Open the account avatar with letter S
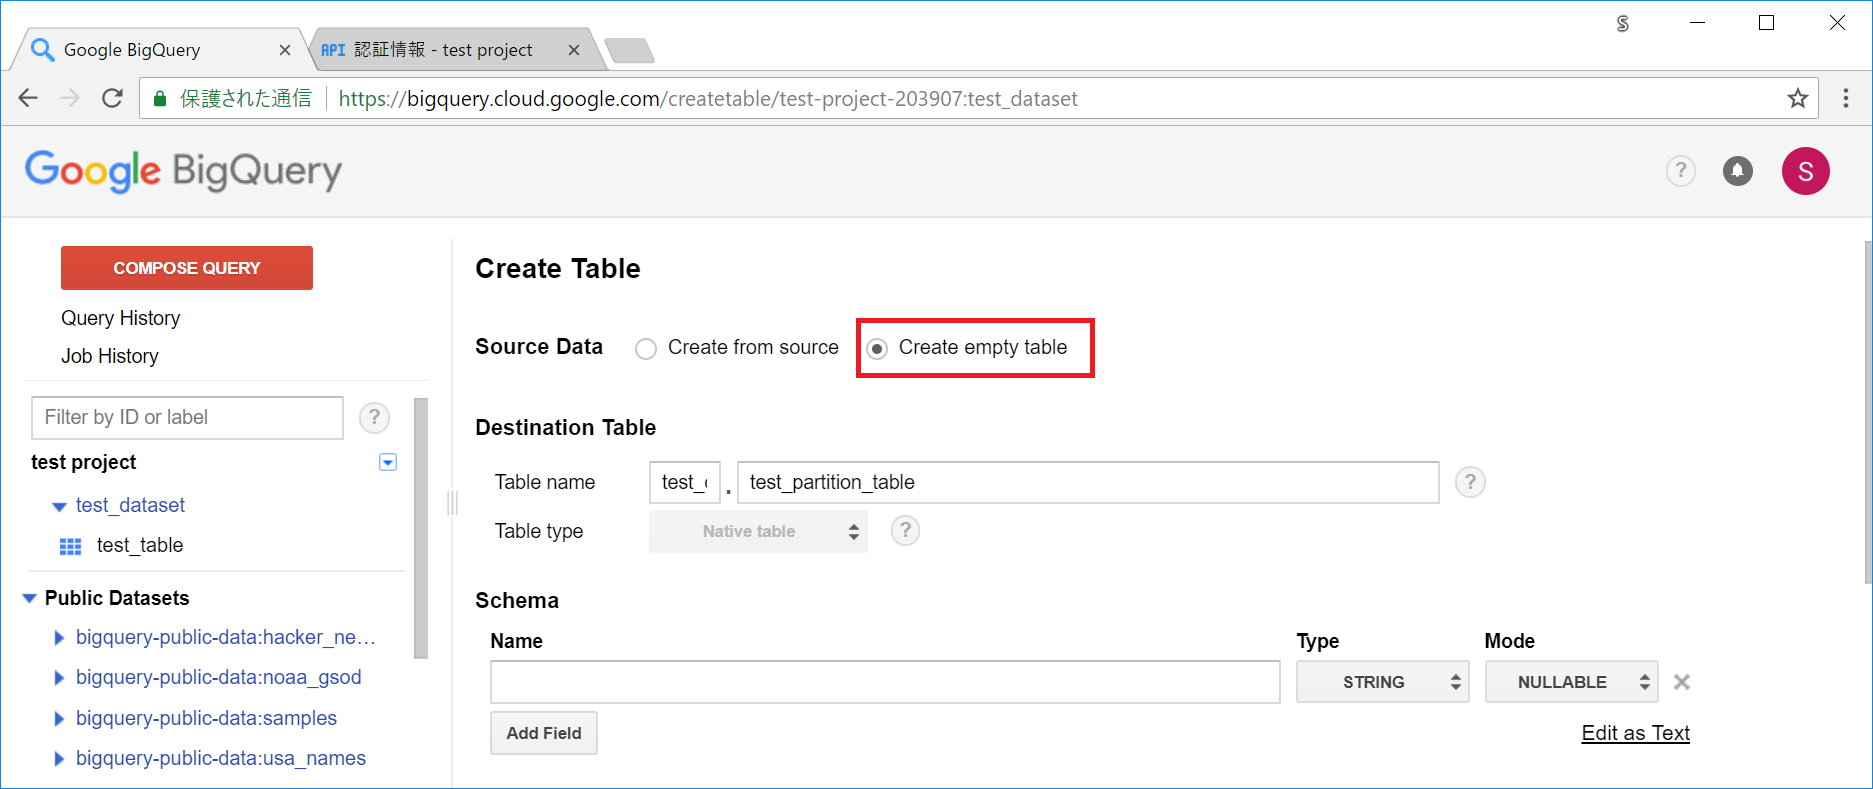 pyautogui.click(x=1806, y=171)
